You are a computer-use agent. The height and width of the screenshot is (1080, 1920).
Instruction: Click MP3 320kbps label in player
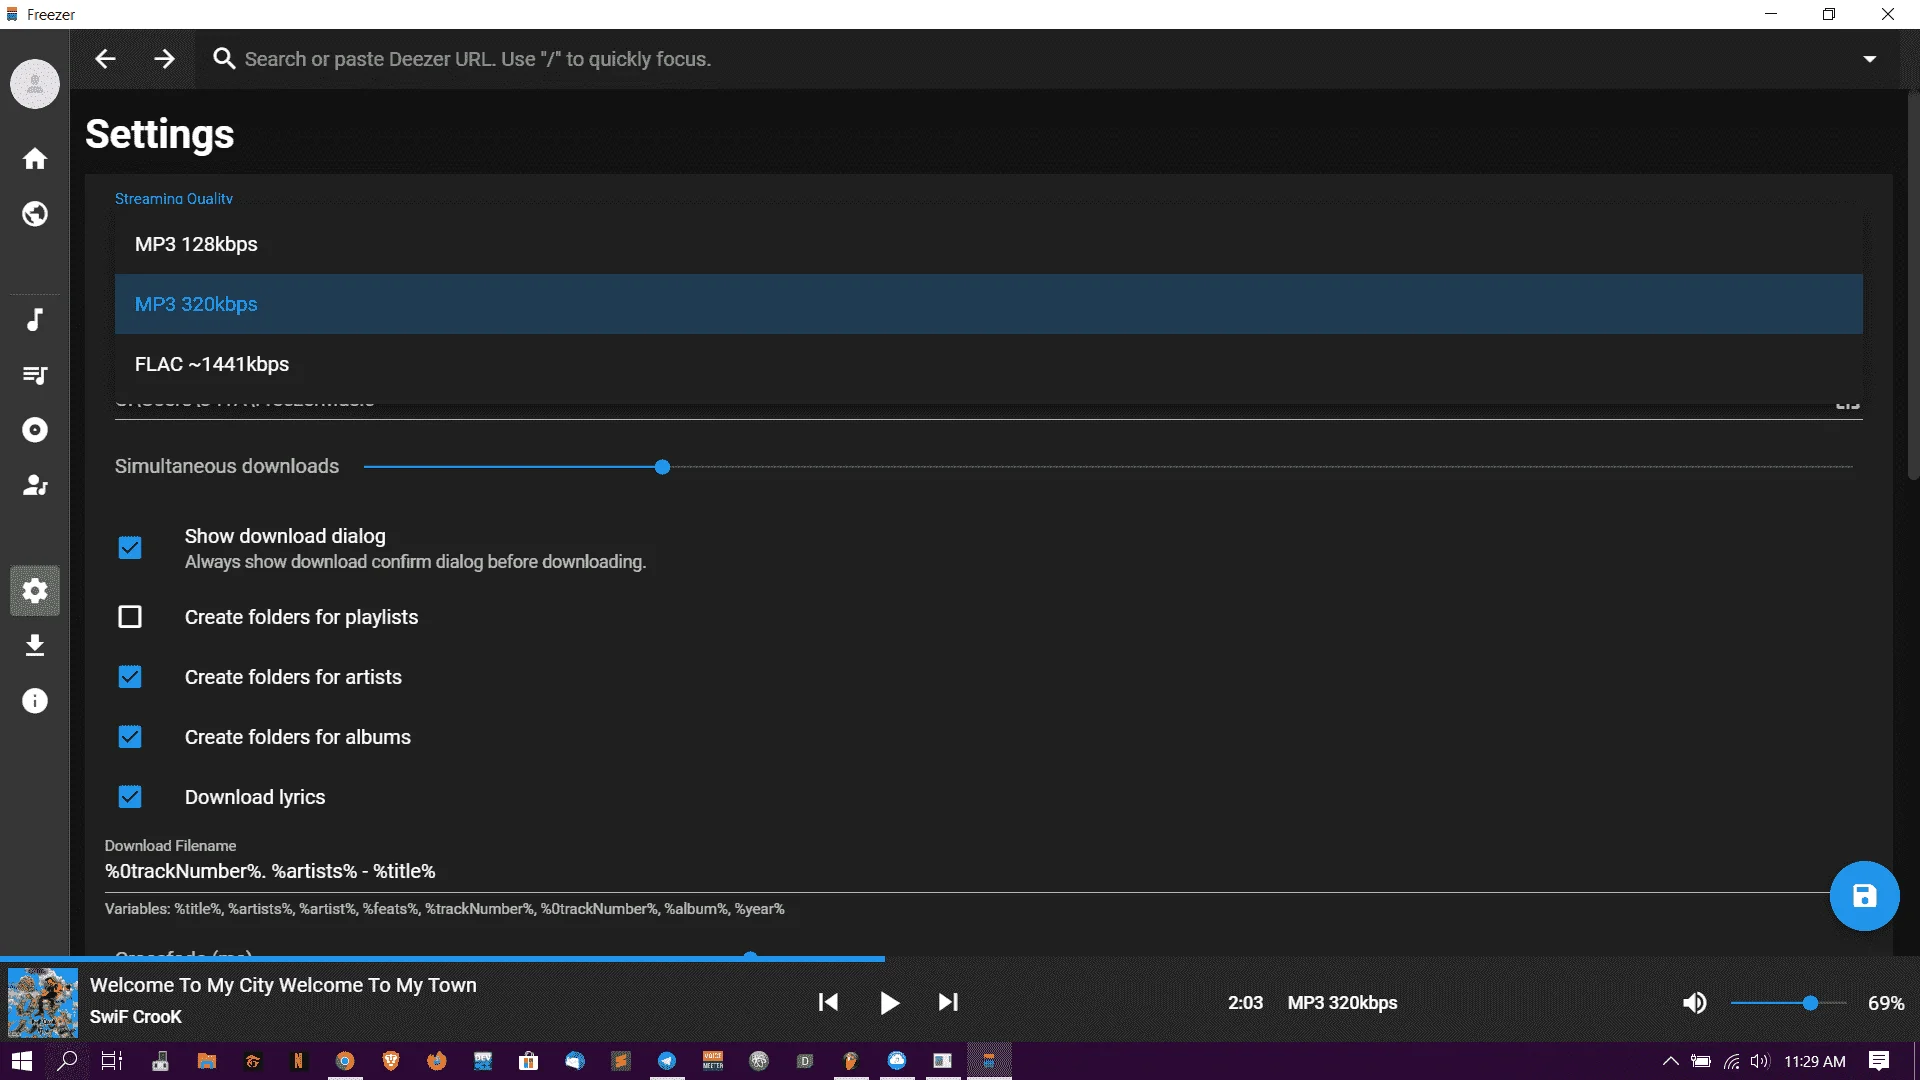point(1342,1003)
